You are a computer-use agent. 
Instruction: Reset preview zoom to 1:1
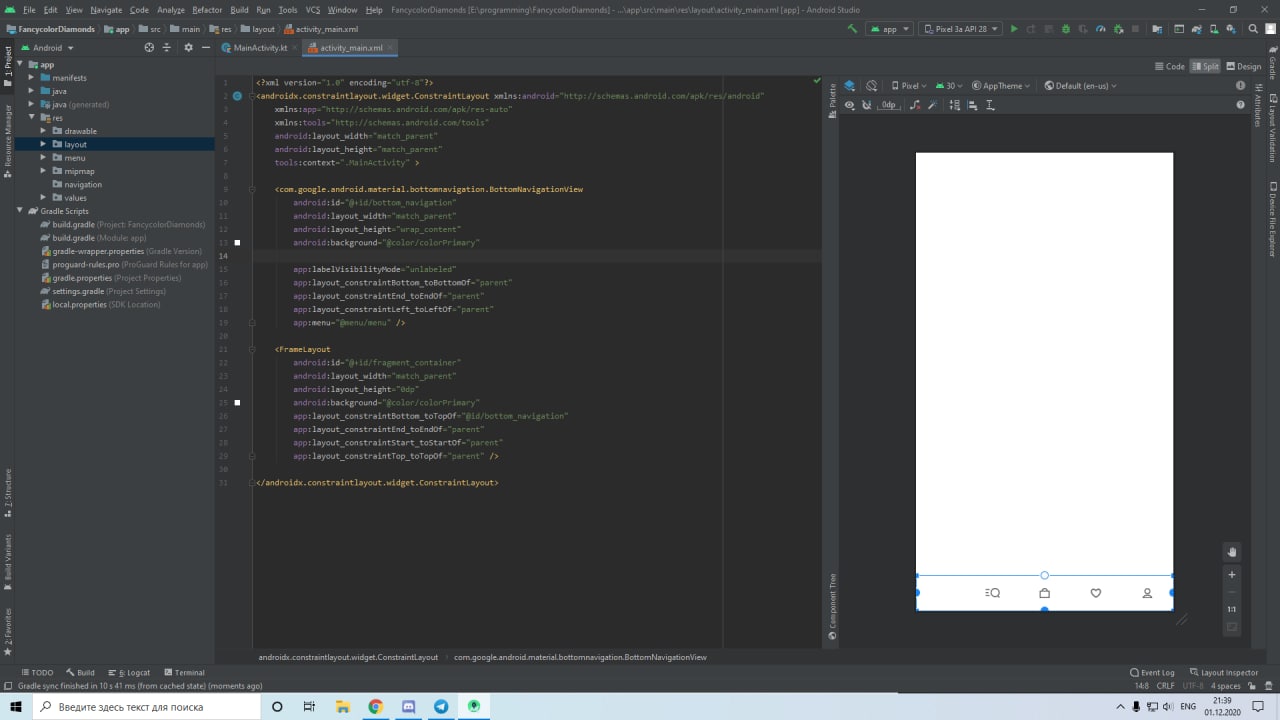click(x=1232, y=609)
